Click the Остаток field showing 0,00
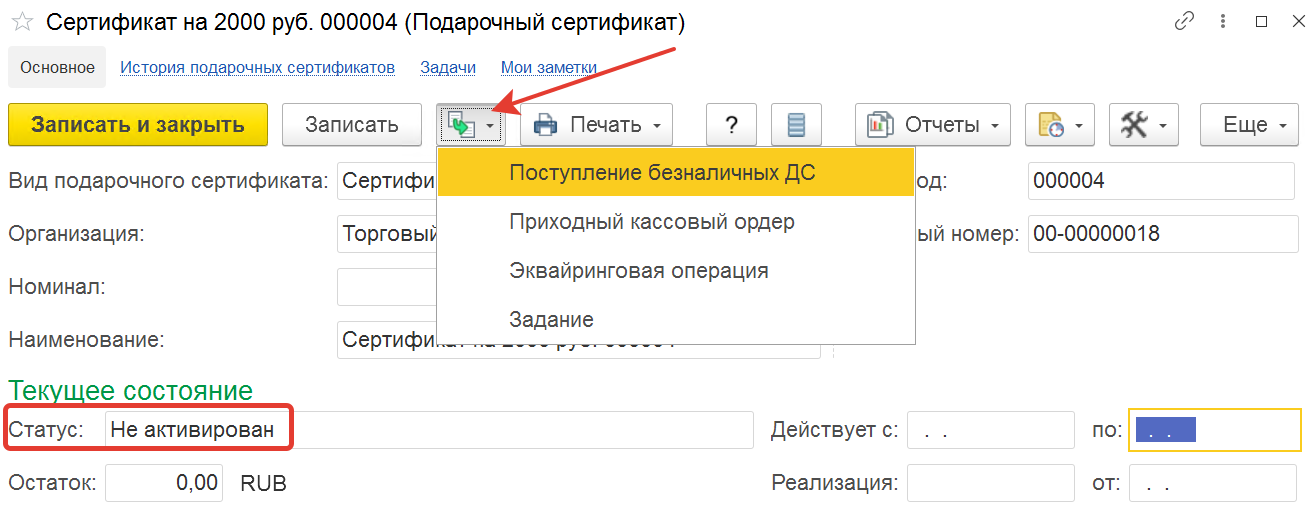The width and height of the screenshot is (1315, 511). [164, 483]
